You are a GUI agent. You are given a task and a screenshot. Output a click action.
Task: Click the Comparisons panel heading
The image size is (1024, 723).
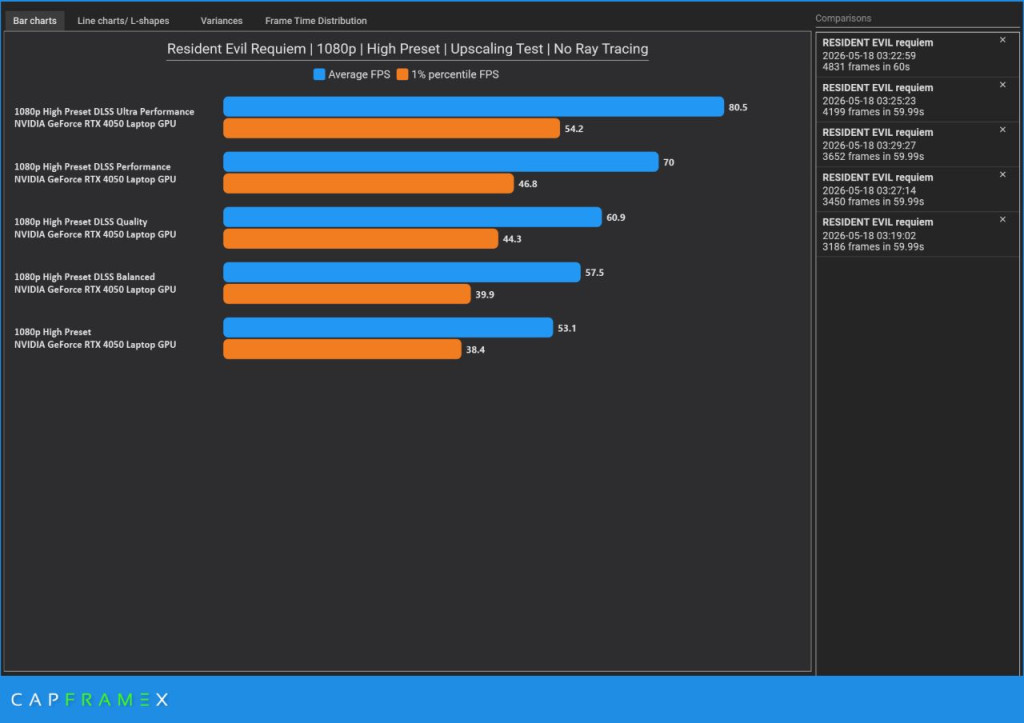843,18
